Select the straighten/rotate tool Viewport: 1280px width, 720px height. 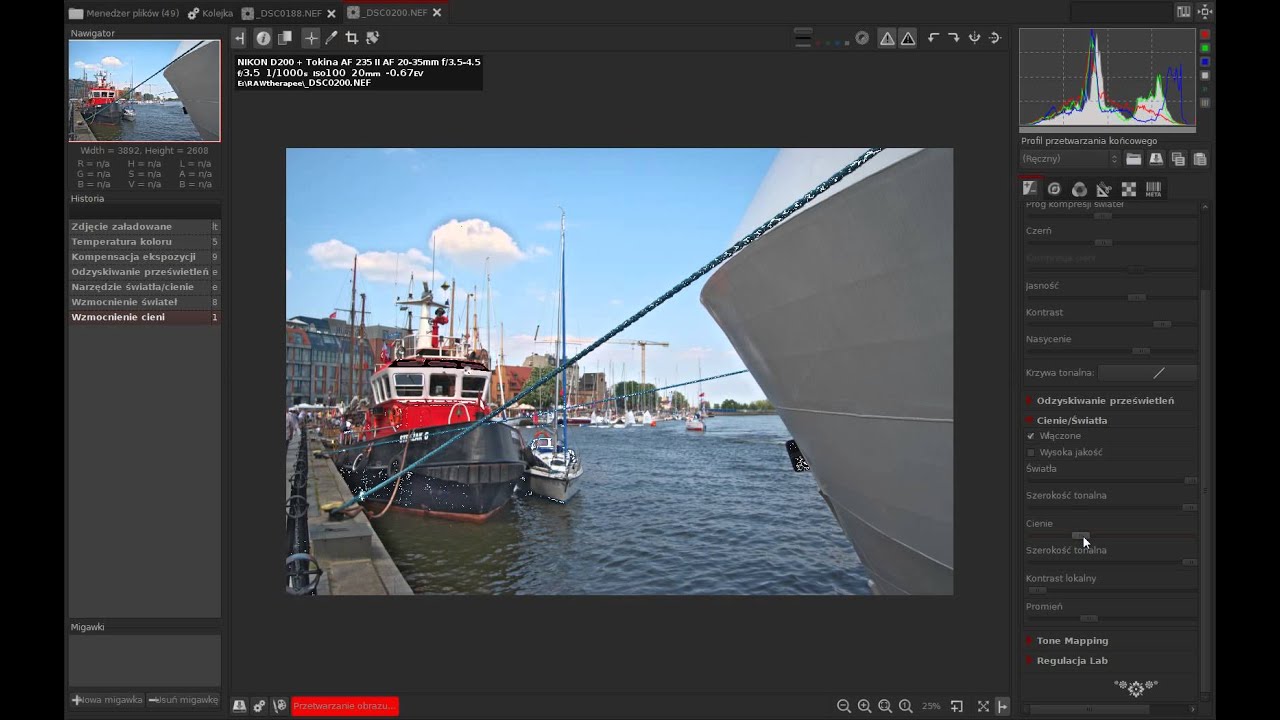tap(373, 38)
